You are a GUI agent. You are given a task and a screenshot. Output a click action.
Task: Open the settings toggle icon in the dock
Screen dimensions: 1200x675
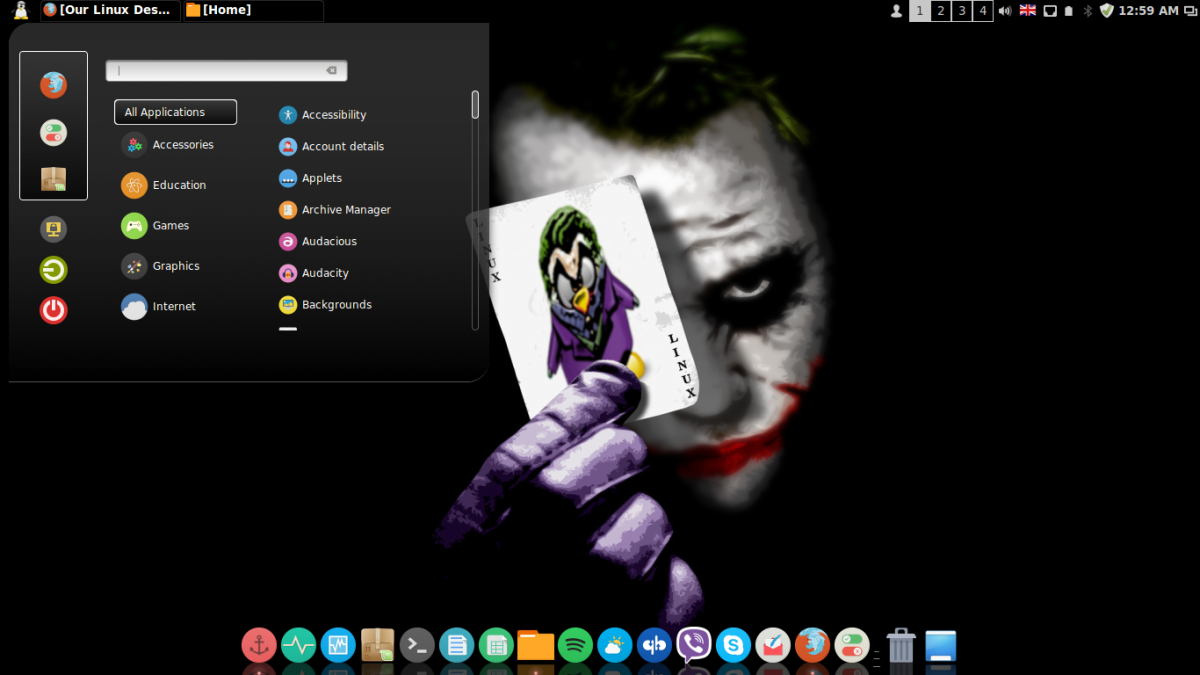tap(852, 645)
